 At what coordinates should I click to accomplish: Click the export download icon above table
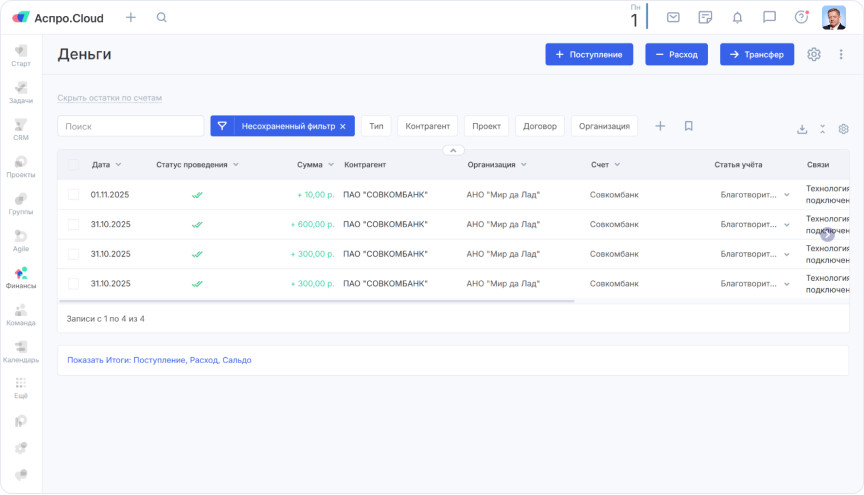pyautogui.click(x=802, y=129)
